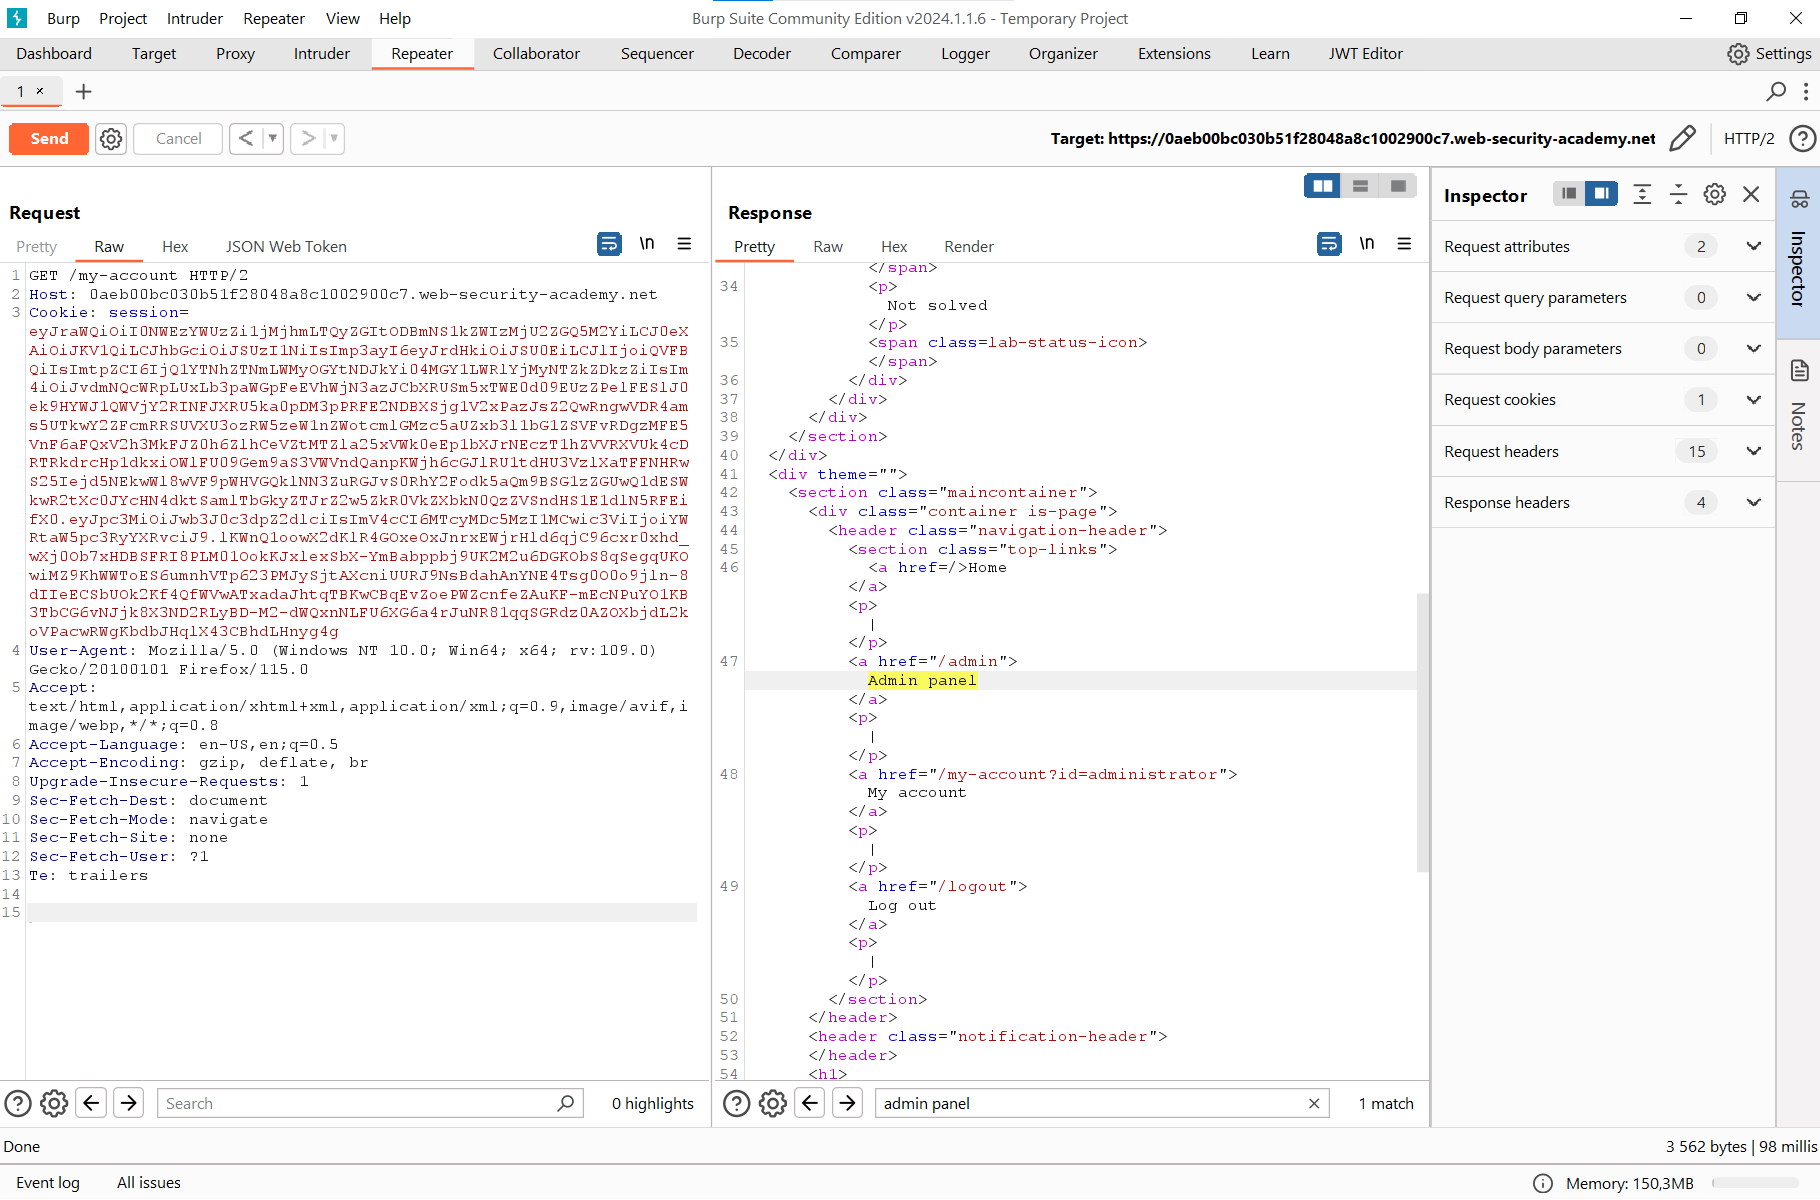Toggle request non-printable characters \n
Viewport: 1820px width, 1200px height.
point(647,244)
